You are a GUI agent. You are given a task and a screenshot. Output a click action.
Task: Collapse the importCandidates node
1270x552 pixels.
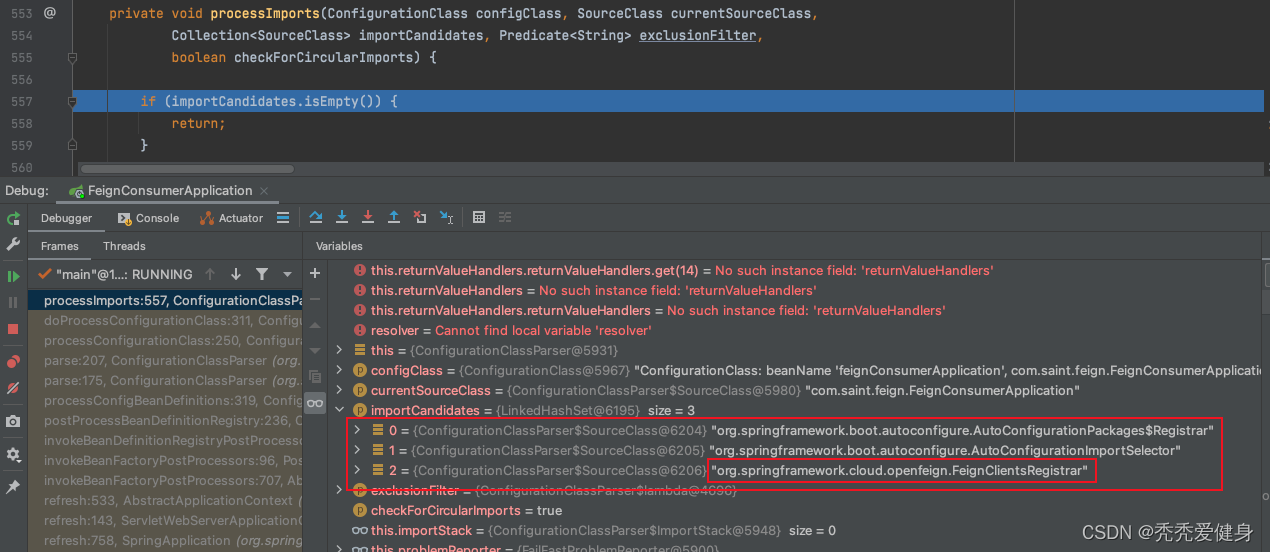[x=339, y=410]
